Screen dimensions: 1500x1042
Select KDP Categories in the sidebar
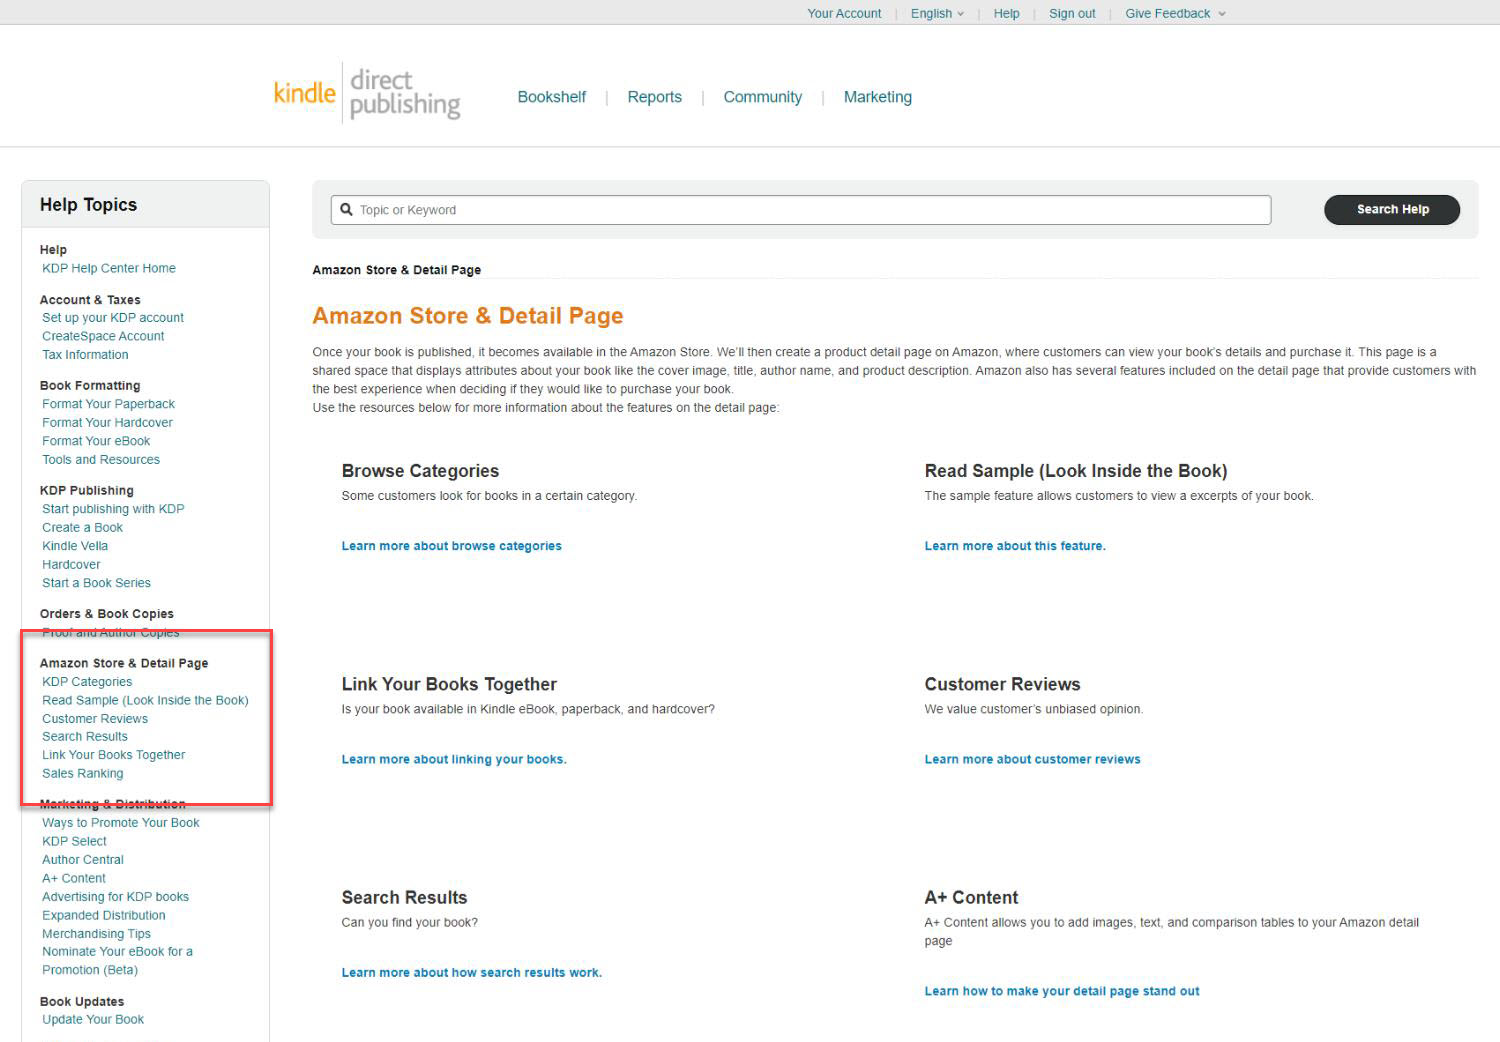tap(87, 682)
